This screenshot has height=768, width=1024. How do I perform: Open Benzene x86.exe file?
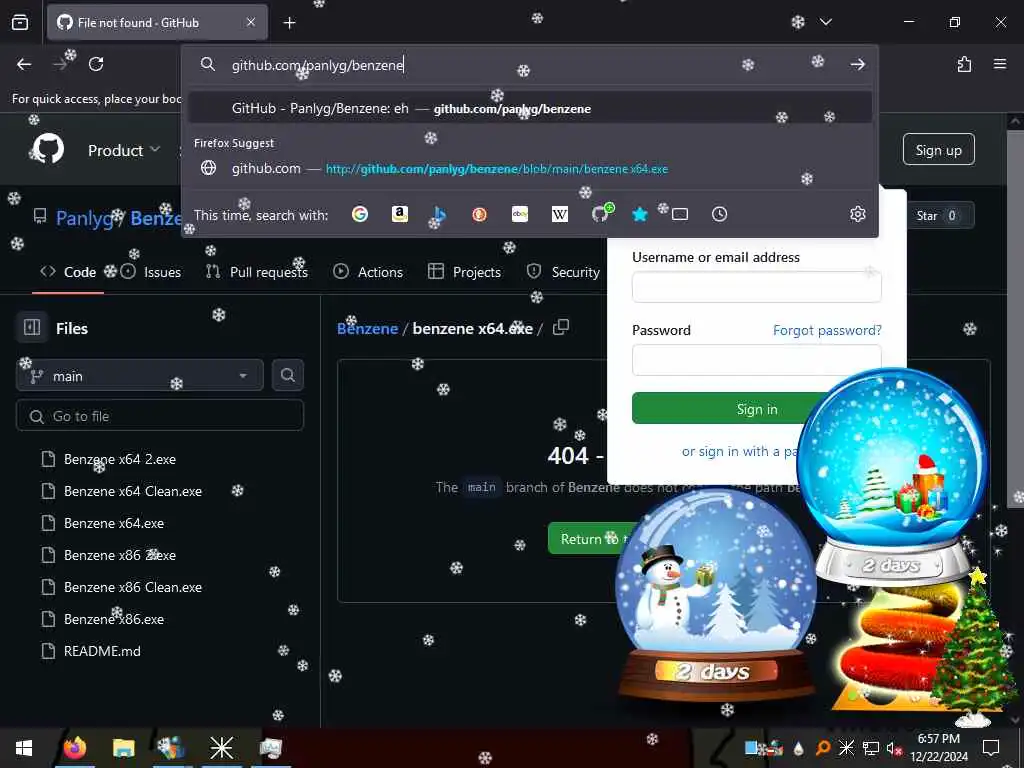pos(114,619)
